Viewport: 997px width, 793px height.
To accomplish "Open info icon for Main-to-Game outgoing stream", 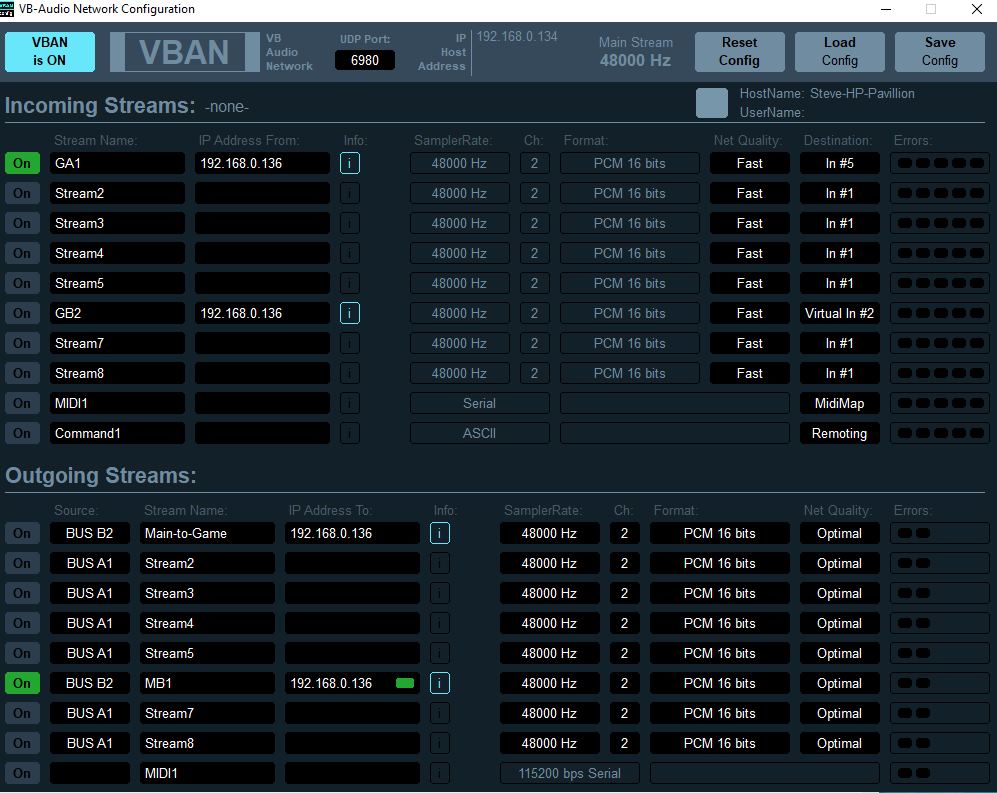I will [440, 533].
